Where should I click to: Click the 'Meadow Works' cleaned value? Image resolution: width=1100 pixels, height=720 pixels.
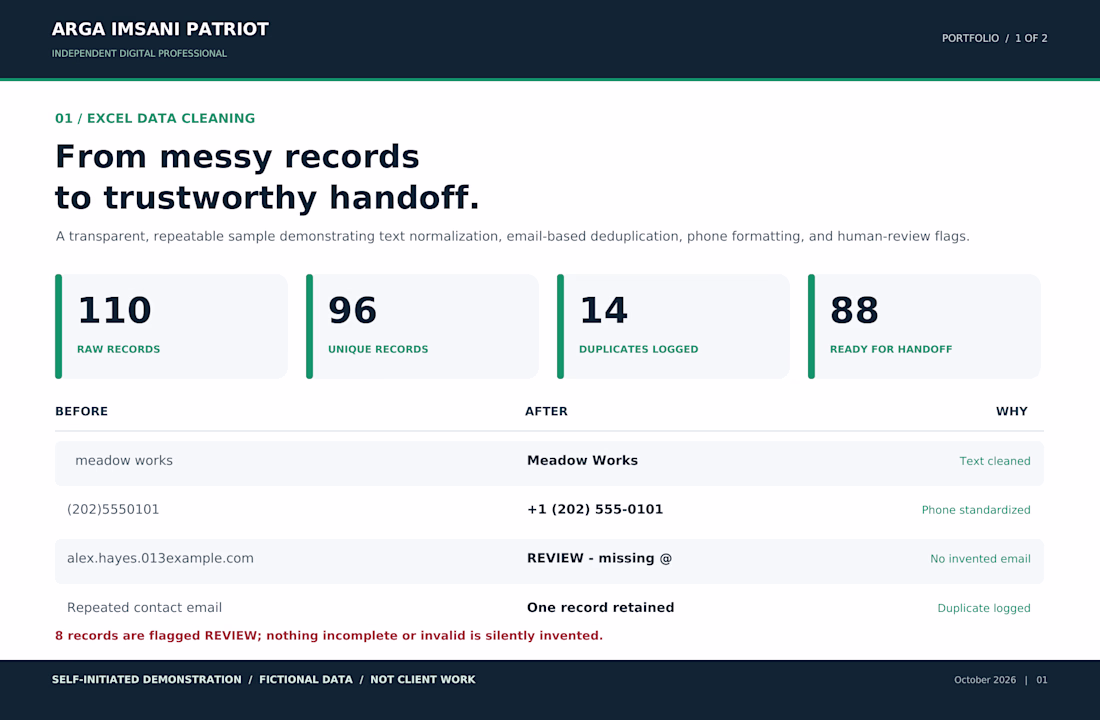tap(582, 460)
